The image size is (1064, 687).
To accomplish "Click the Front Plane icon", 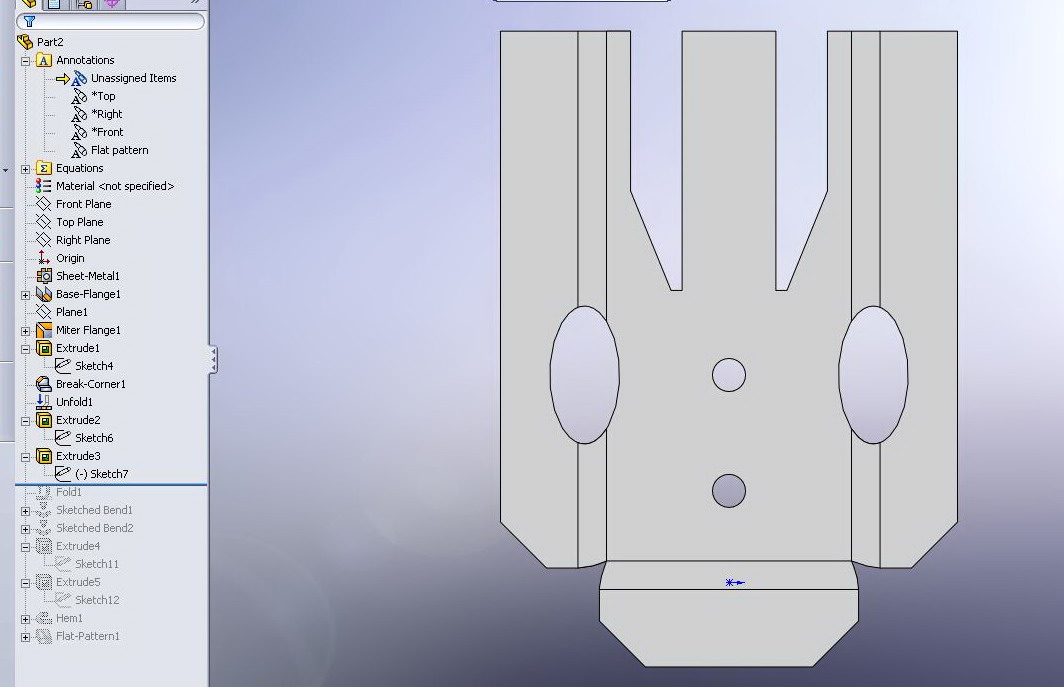I will pos(43,204).
